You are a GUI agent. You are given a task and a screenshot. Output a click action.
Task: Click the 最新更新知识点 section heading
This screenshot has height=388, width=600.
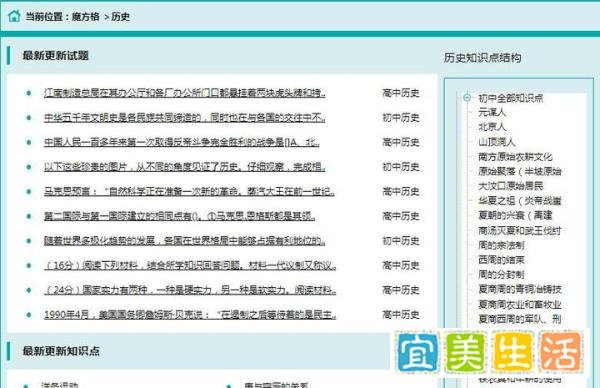61,351
